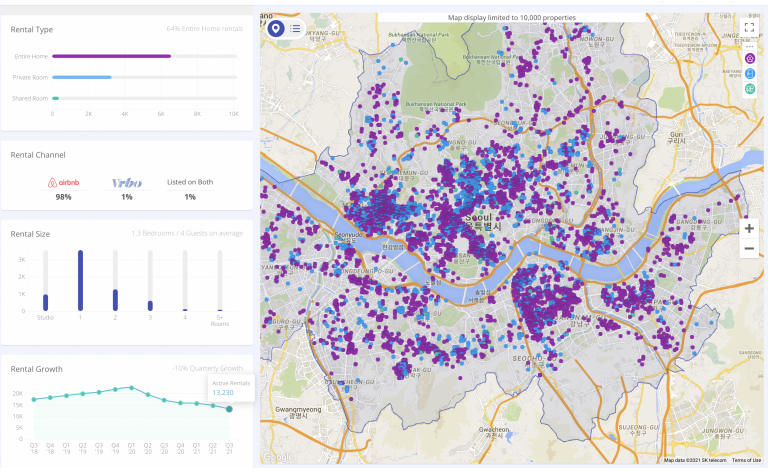This screenshot has height=468, width=768.
Task: Click the Vrbo logo
Action: click(x=127, y=183)
